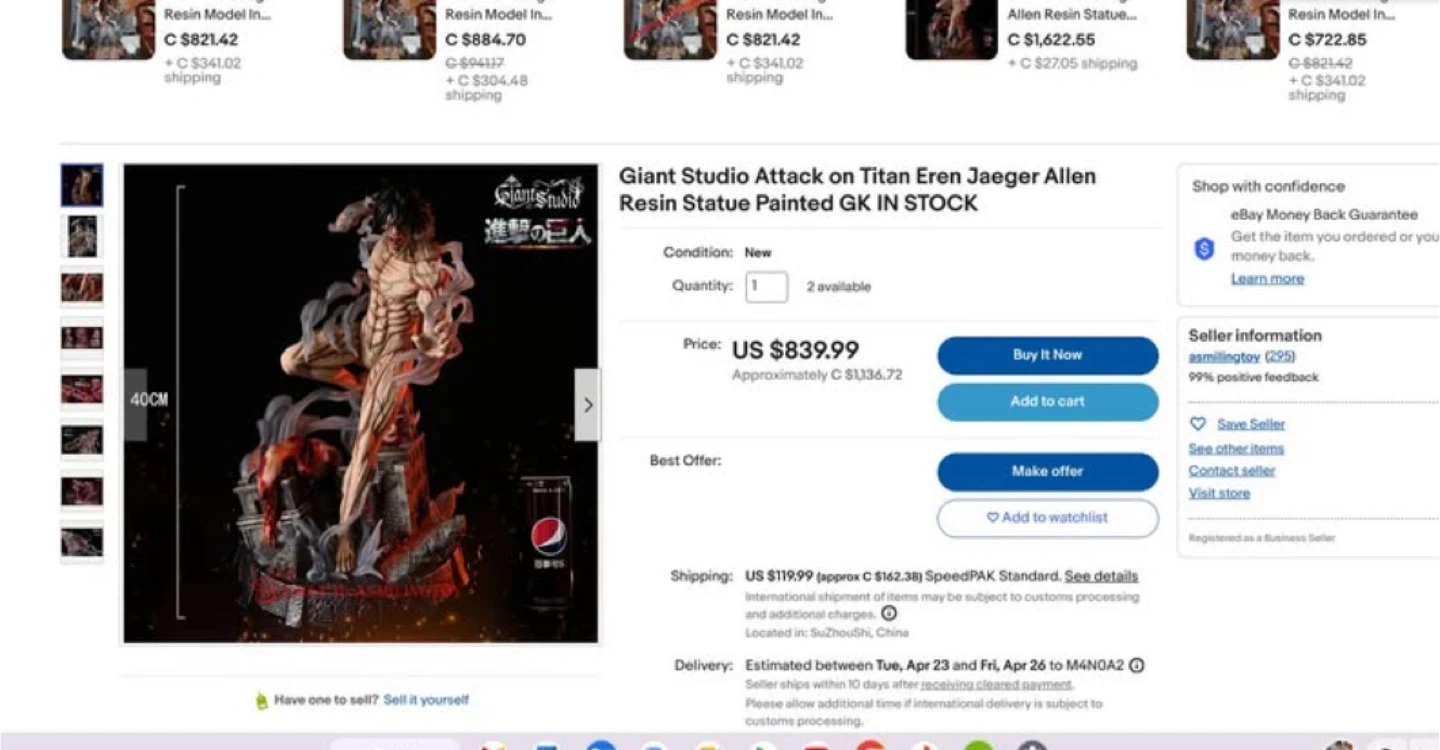Visit the seller's store
Screen dimensions: 1440x750
point(1219,493)
